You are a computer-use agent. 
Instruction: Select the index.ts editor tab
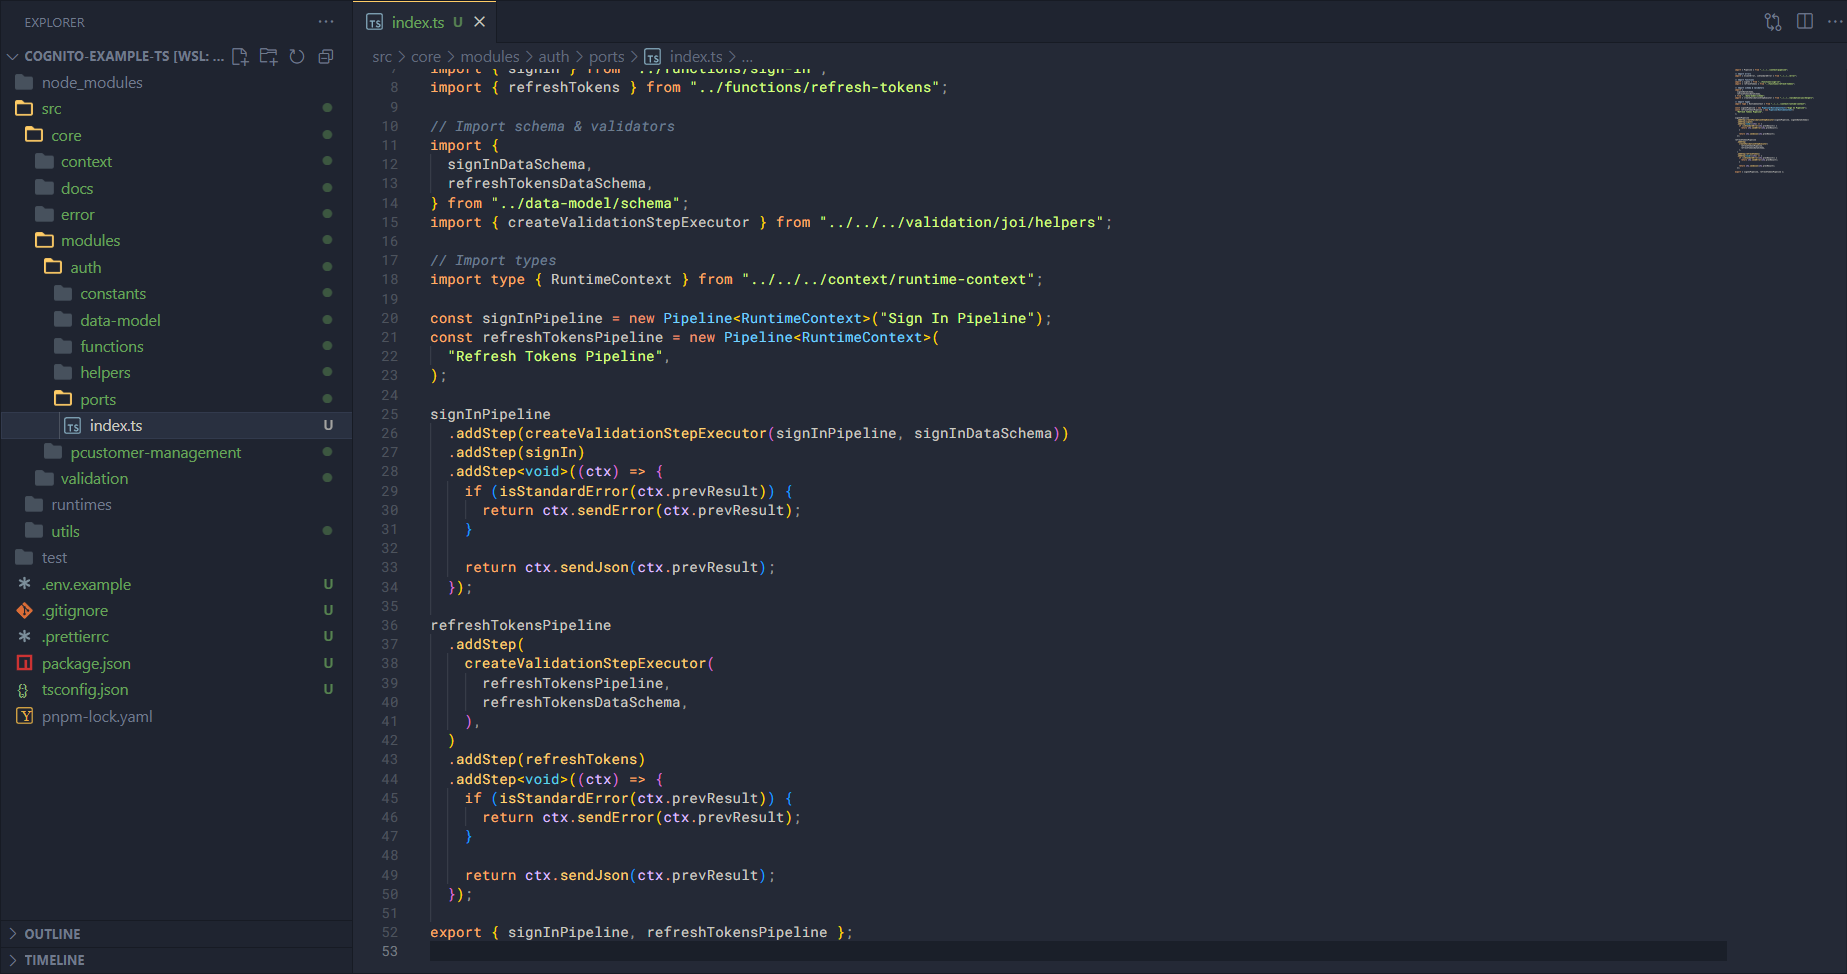click(x=417, y=22)
